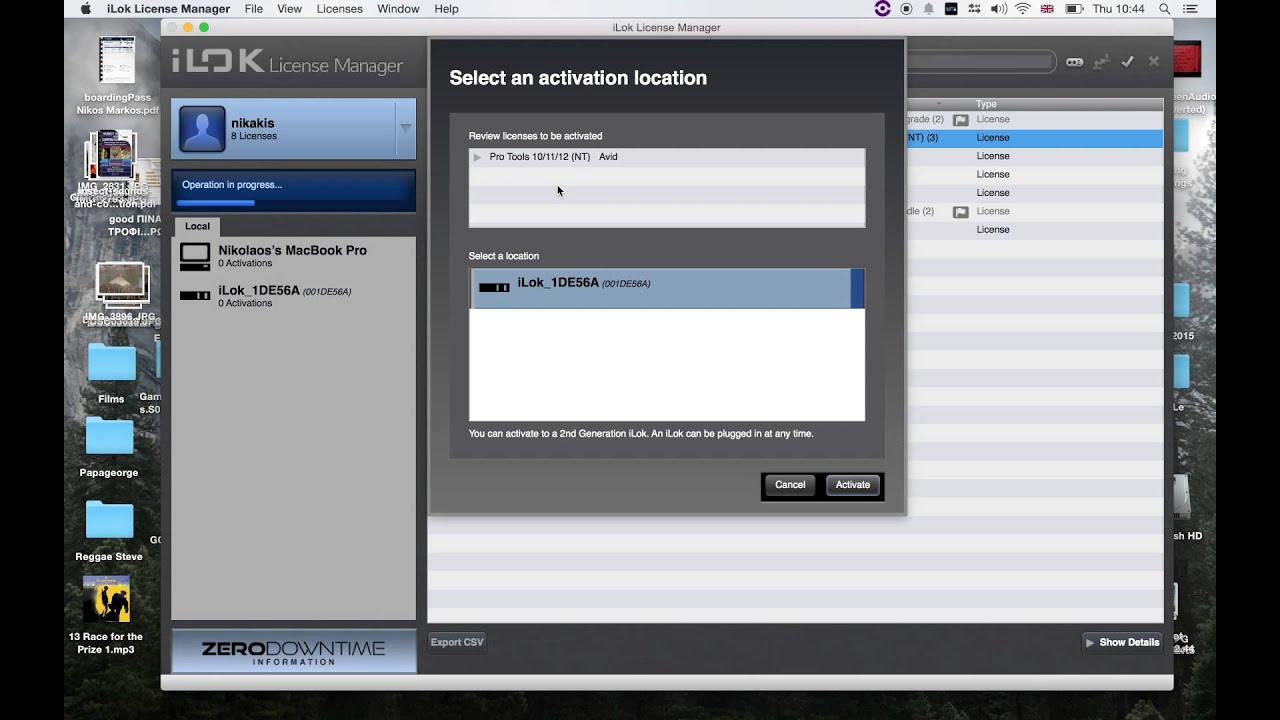Click the search field in License Manager
Screen dimensions: 1280x720
tap(980, 62)
